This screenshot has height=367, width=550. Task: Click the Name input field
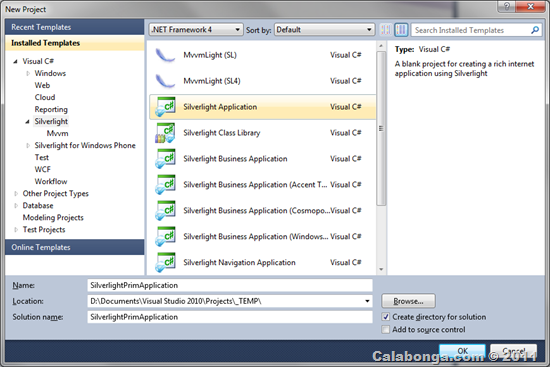point(230,285)
